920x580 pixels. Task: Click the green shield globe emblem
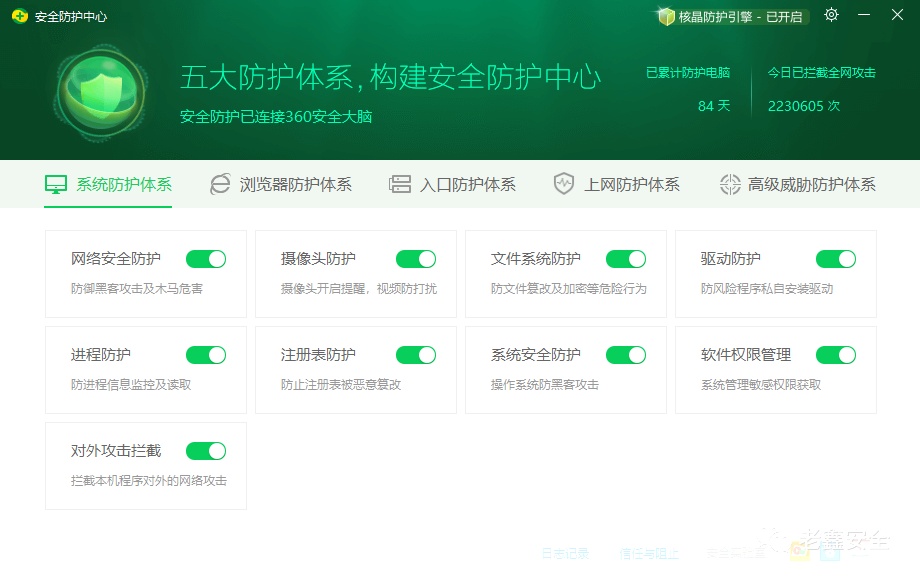pyautogui.click(x=100, y=93)
